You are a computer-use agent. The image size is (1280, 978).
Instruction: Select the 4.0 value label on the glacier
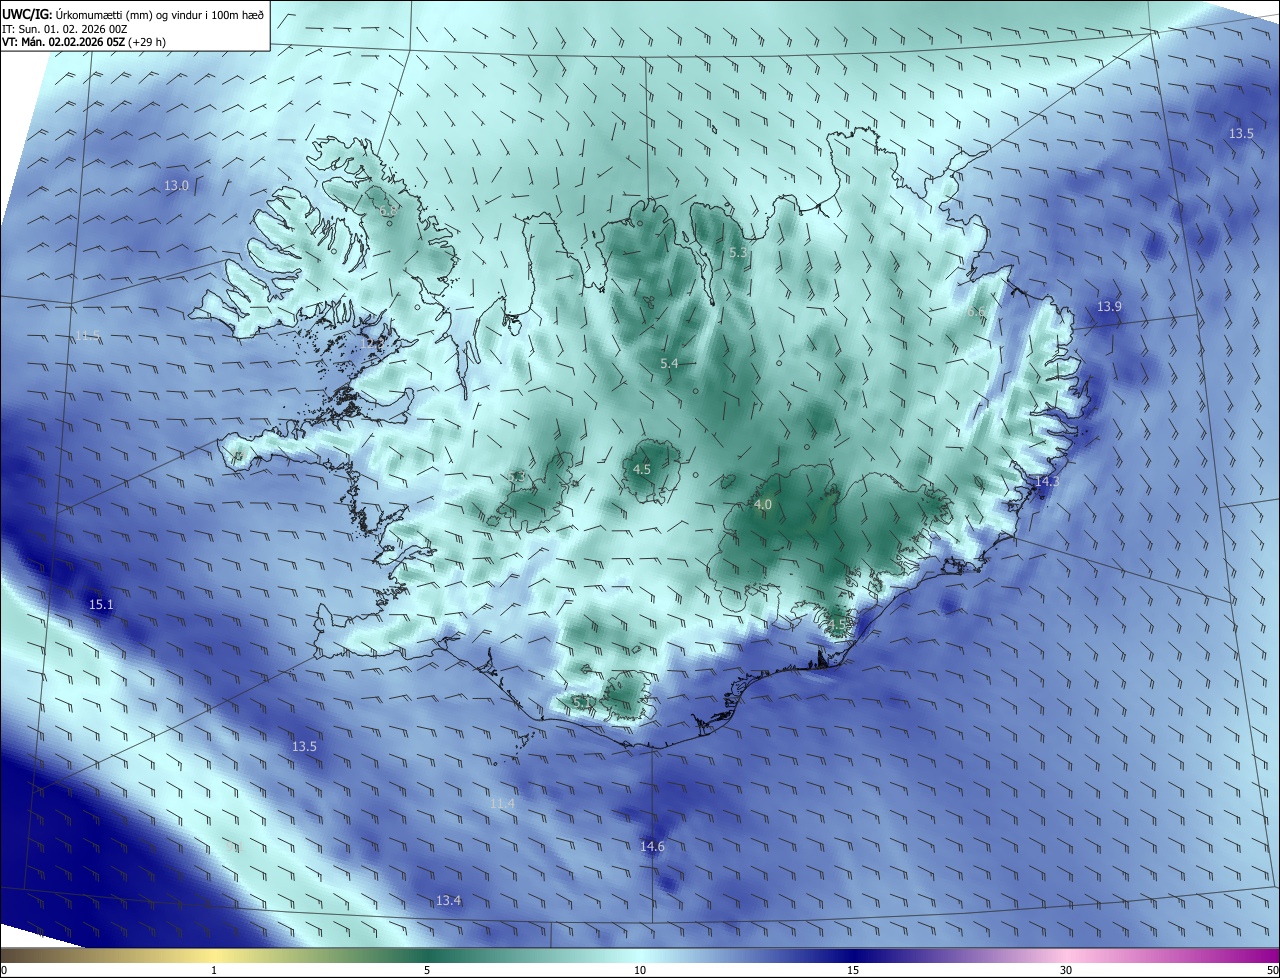pos(762,505)
